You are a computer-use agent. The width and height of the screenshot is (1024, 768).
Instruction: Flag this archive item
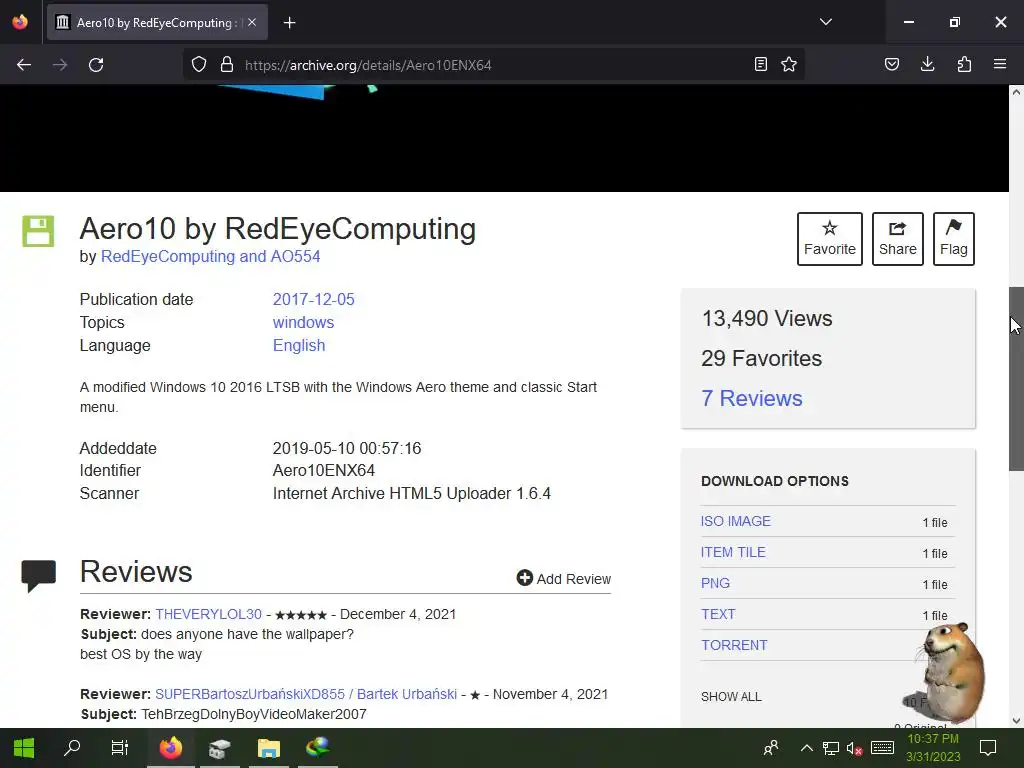pyautogui.click(x=953, y=239)
